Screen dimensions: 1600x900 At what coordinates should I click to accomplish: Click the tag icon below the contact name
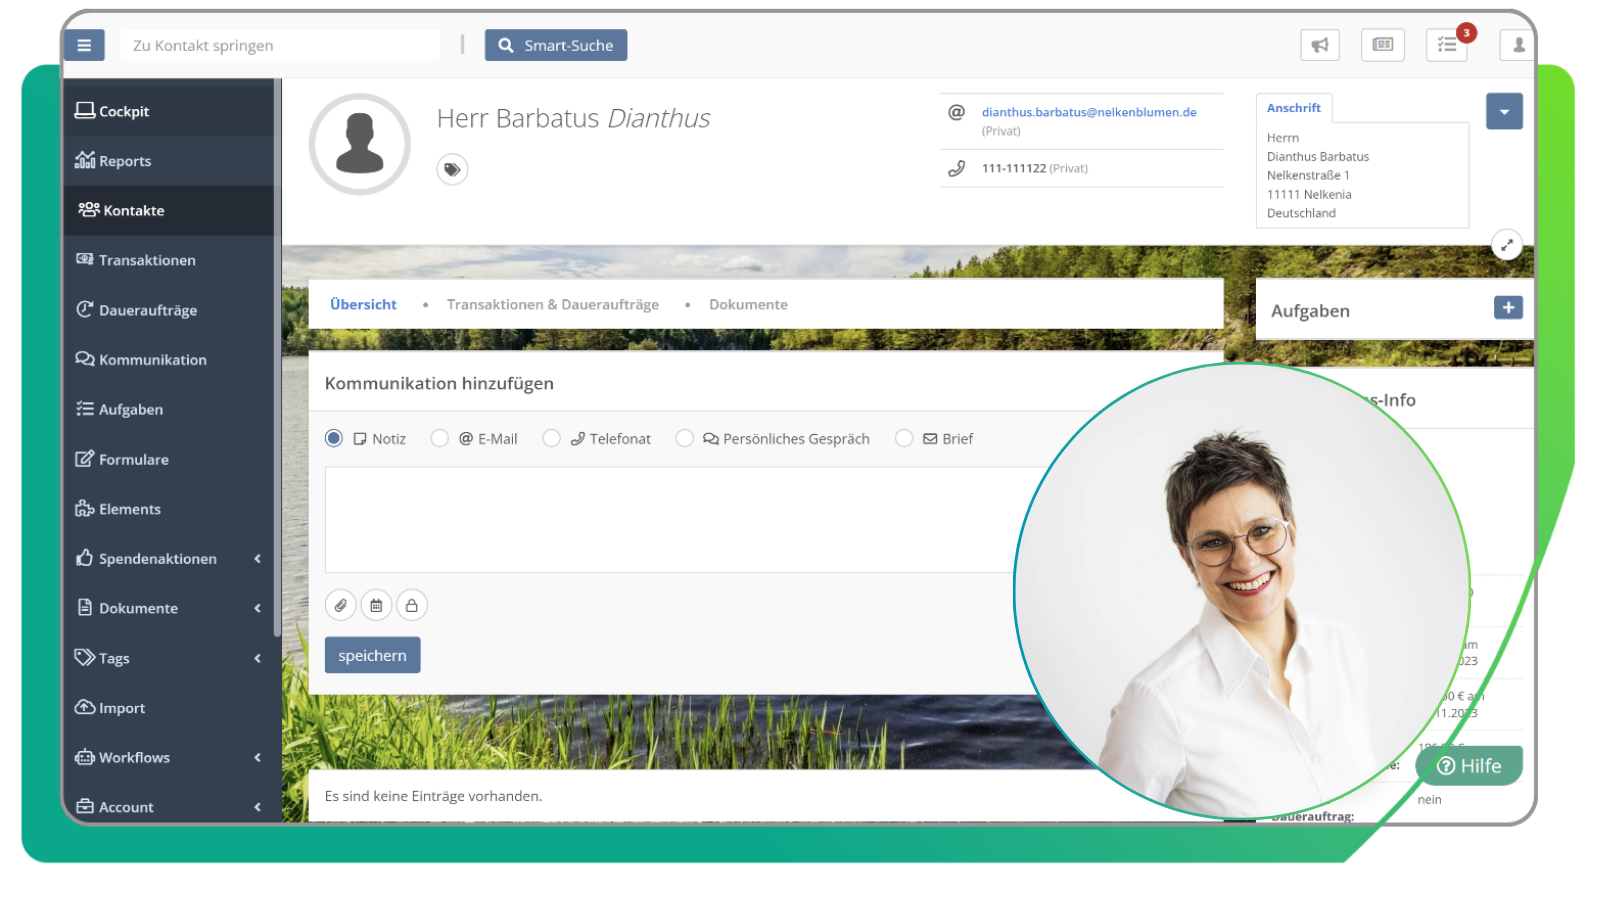(x=452, y=169)
